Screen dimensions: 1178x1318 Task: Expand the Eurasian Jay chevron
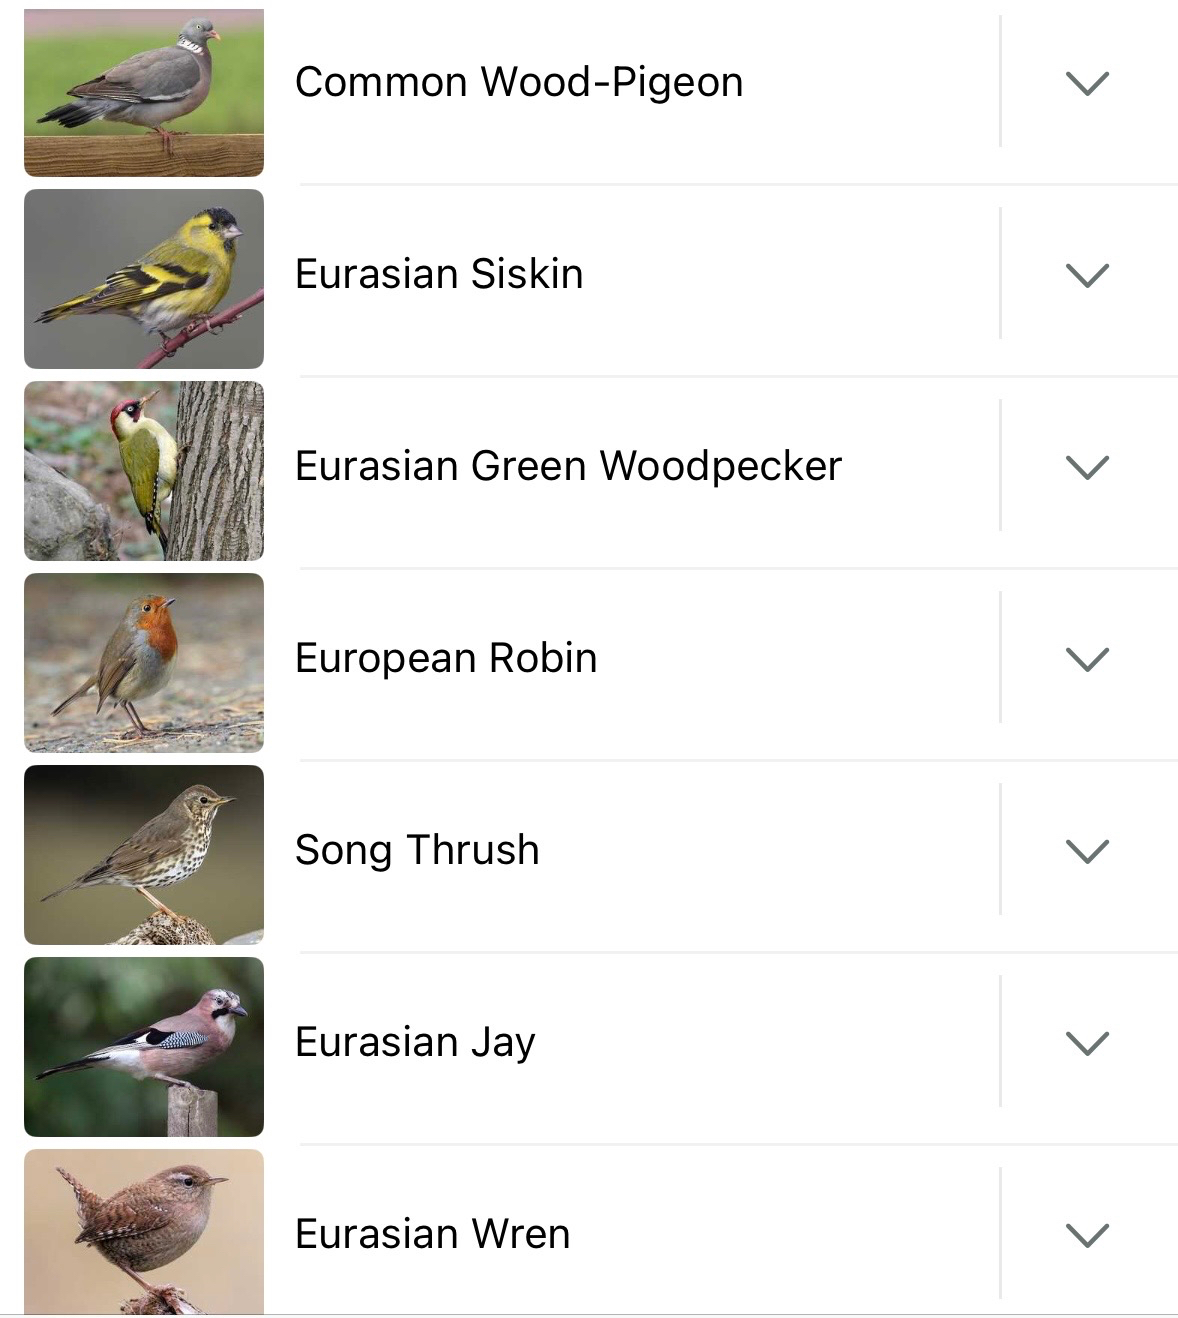coord(1087,1043)
